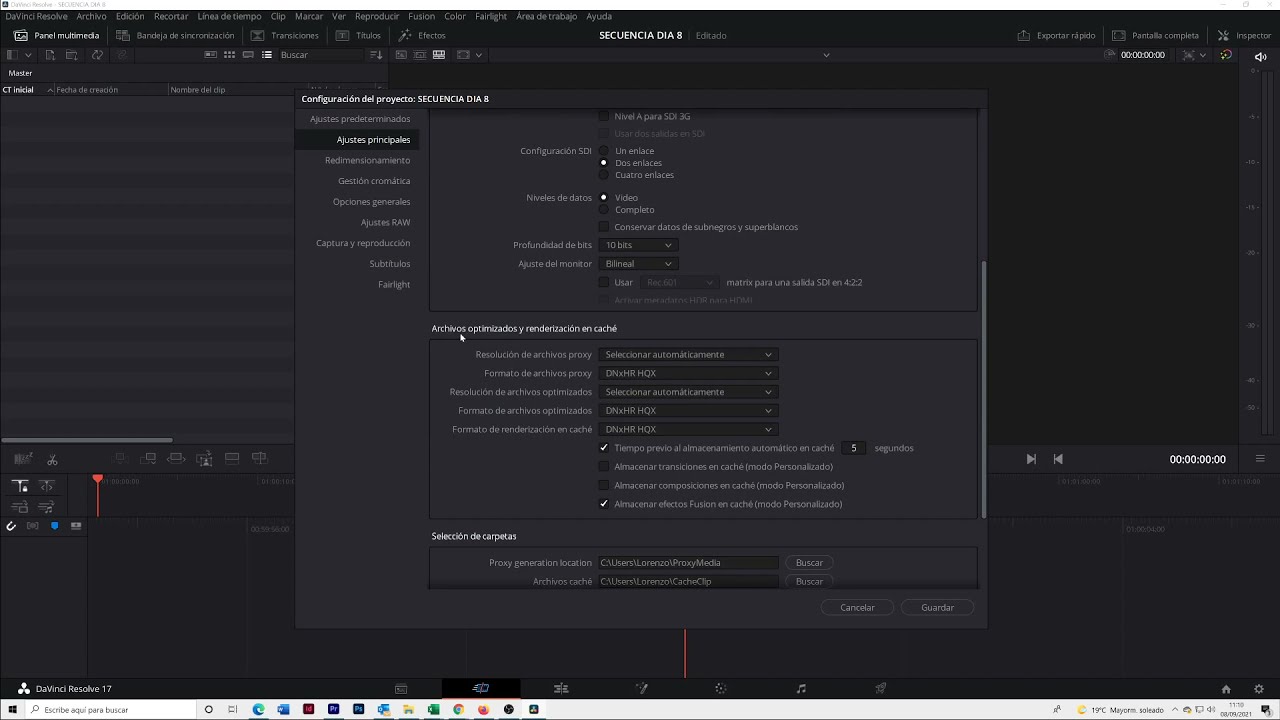Click the Boring Detector icon
The height and width of the screenshot is (720, 1280).
[24, 459]
